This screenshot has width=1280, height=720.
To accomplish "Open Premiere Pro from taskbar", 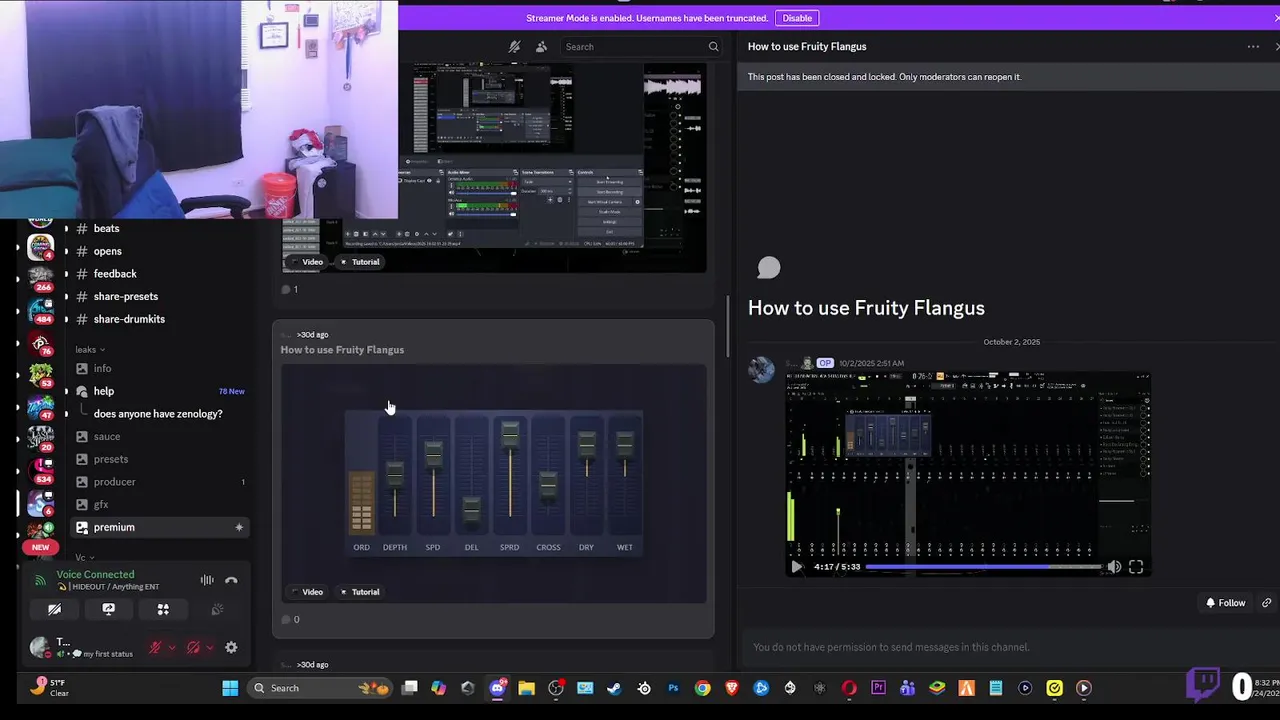I will tap(878, 688).
